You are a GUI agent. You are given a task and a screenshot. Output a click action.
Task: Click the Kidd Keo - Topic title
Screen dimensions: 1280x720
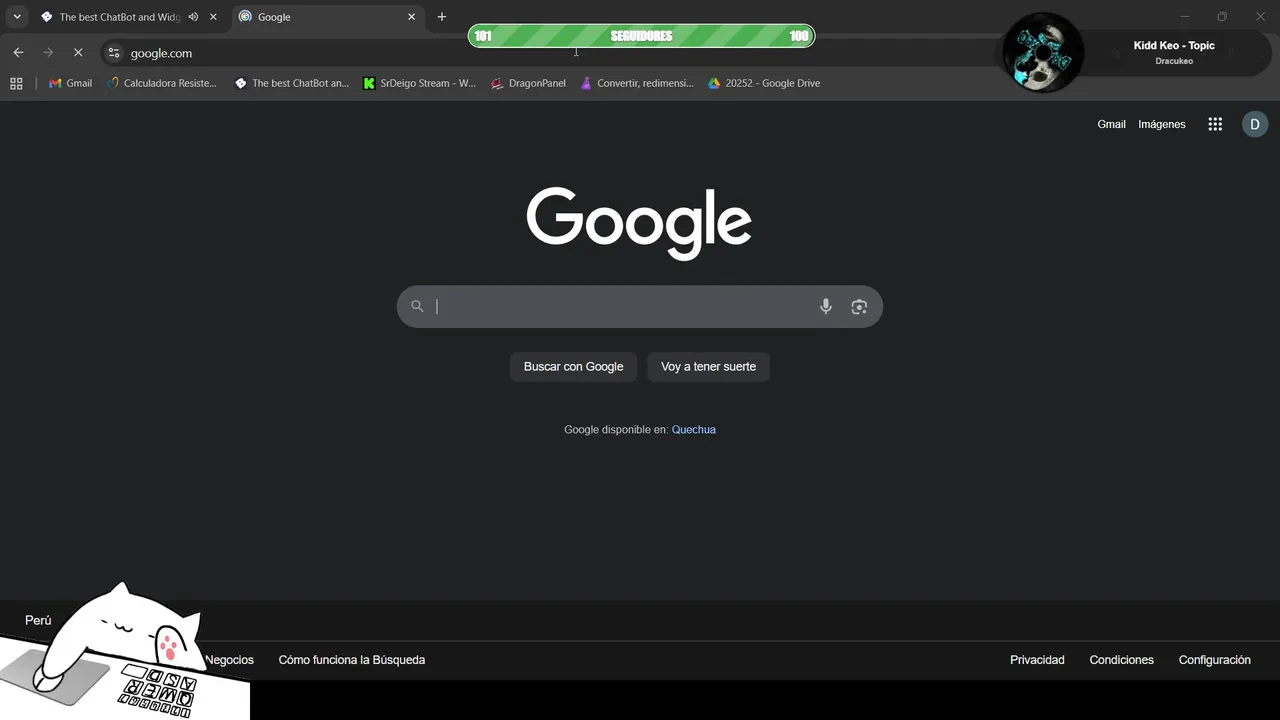(1174, 45)
